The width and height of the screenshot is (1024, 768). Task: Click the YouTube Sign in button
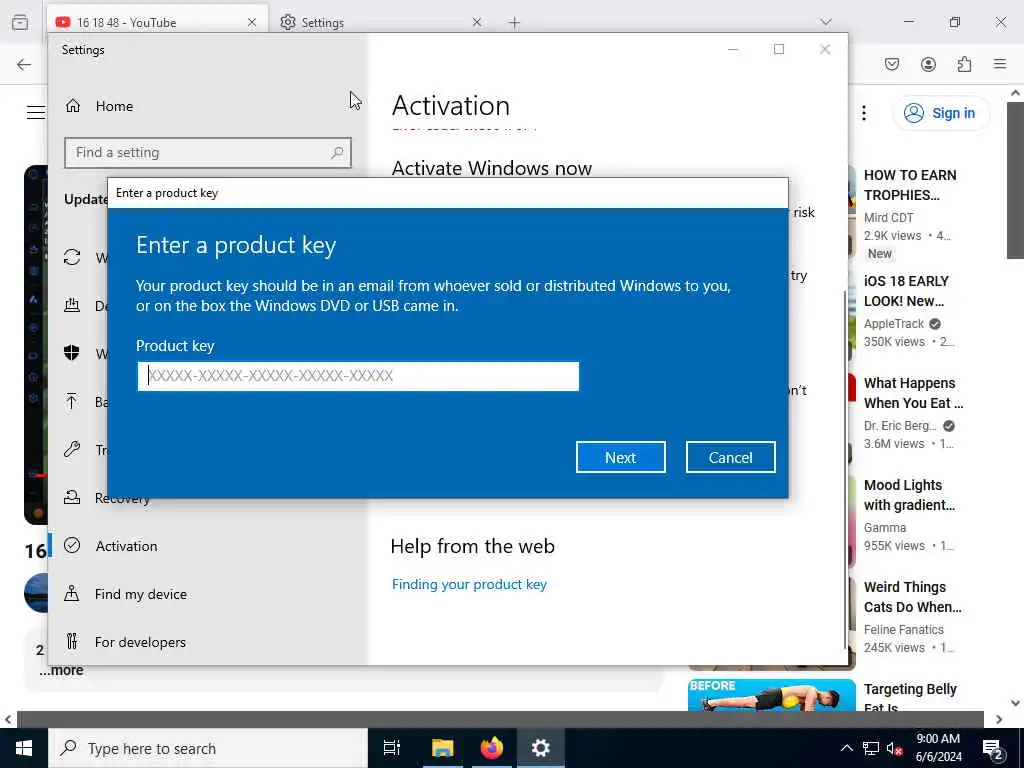pyautogui.click(x=940, y=113)
